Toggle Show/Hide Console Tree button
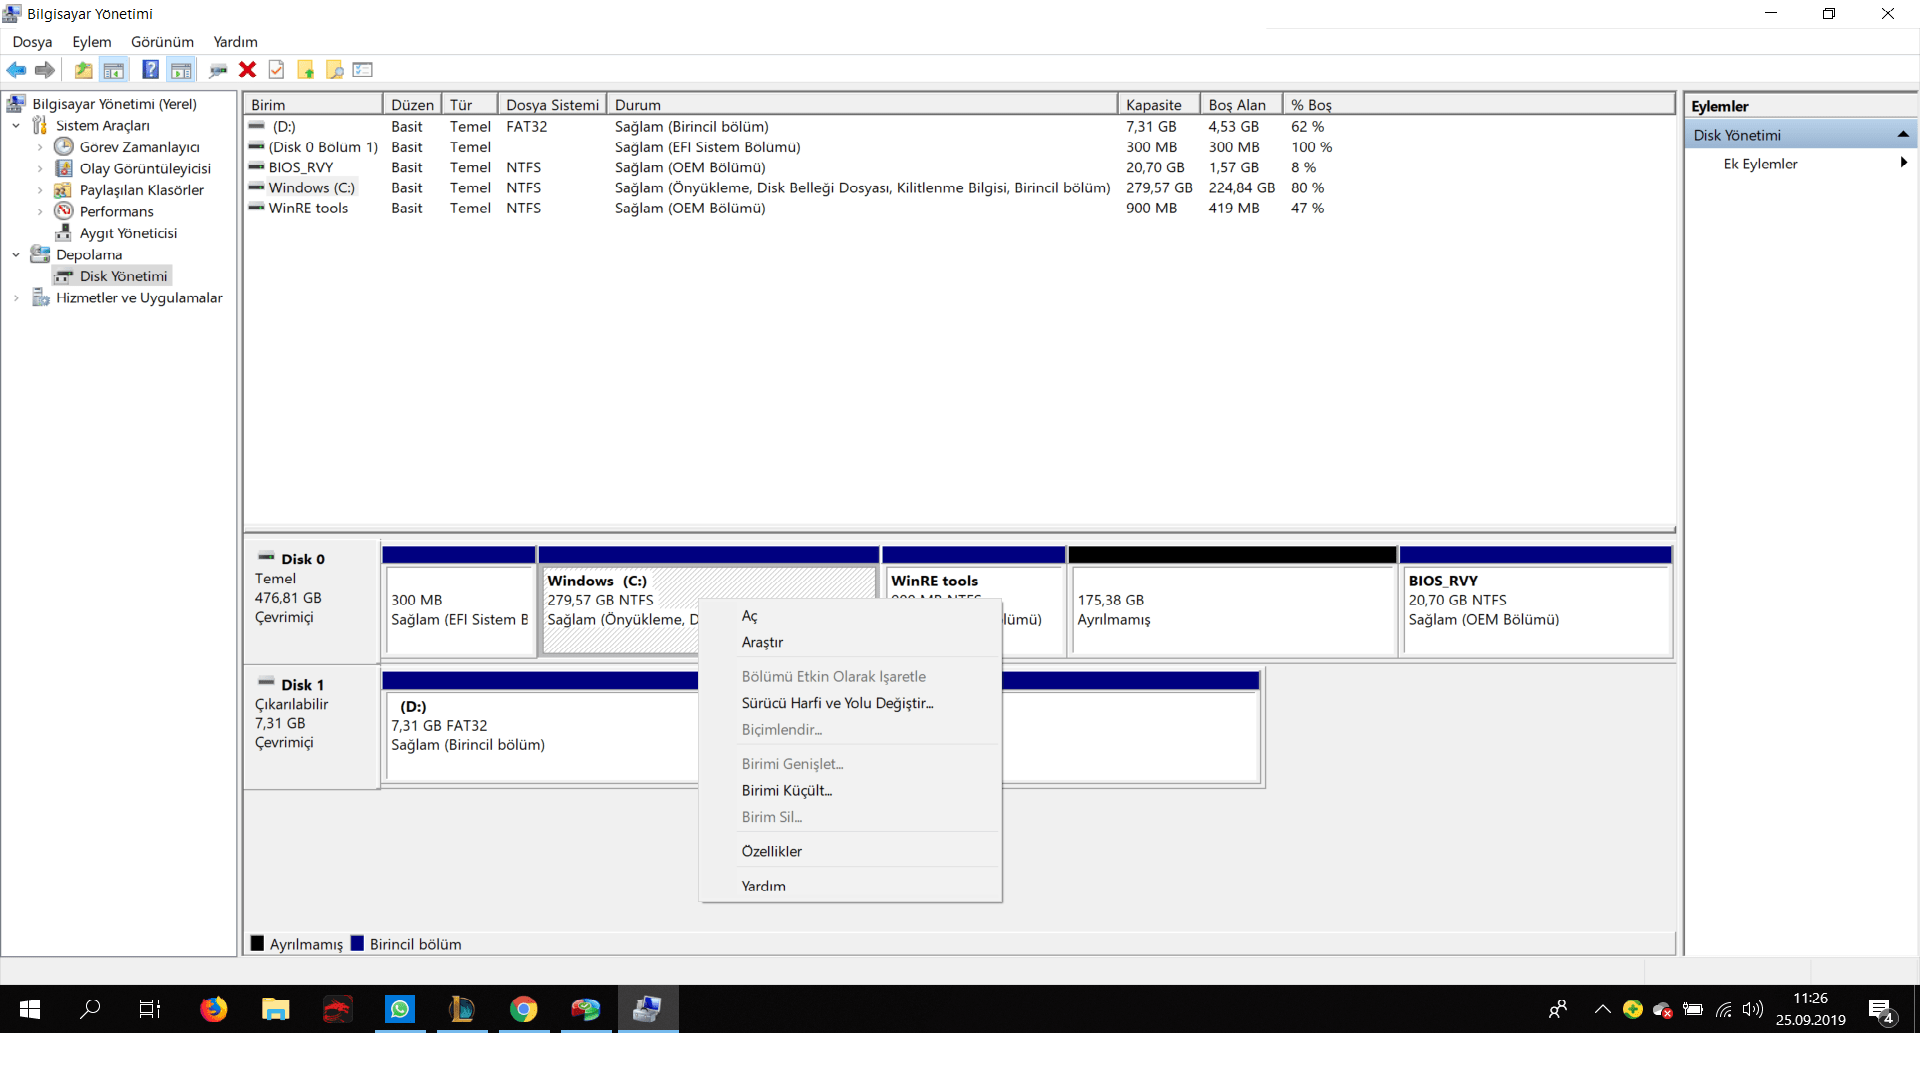 (114, 70)
